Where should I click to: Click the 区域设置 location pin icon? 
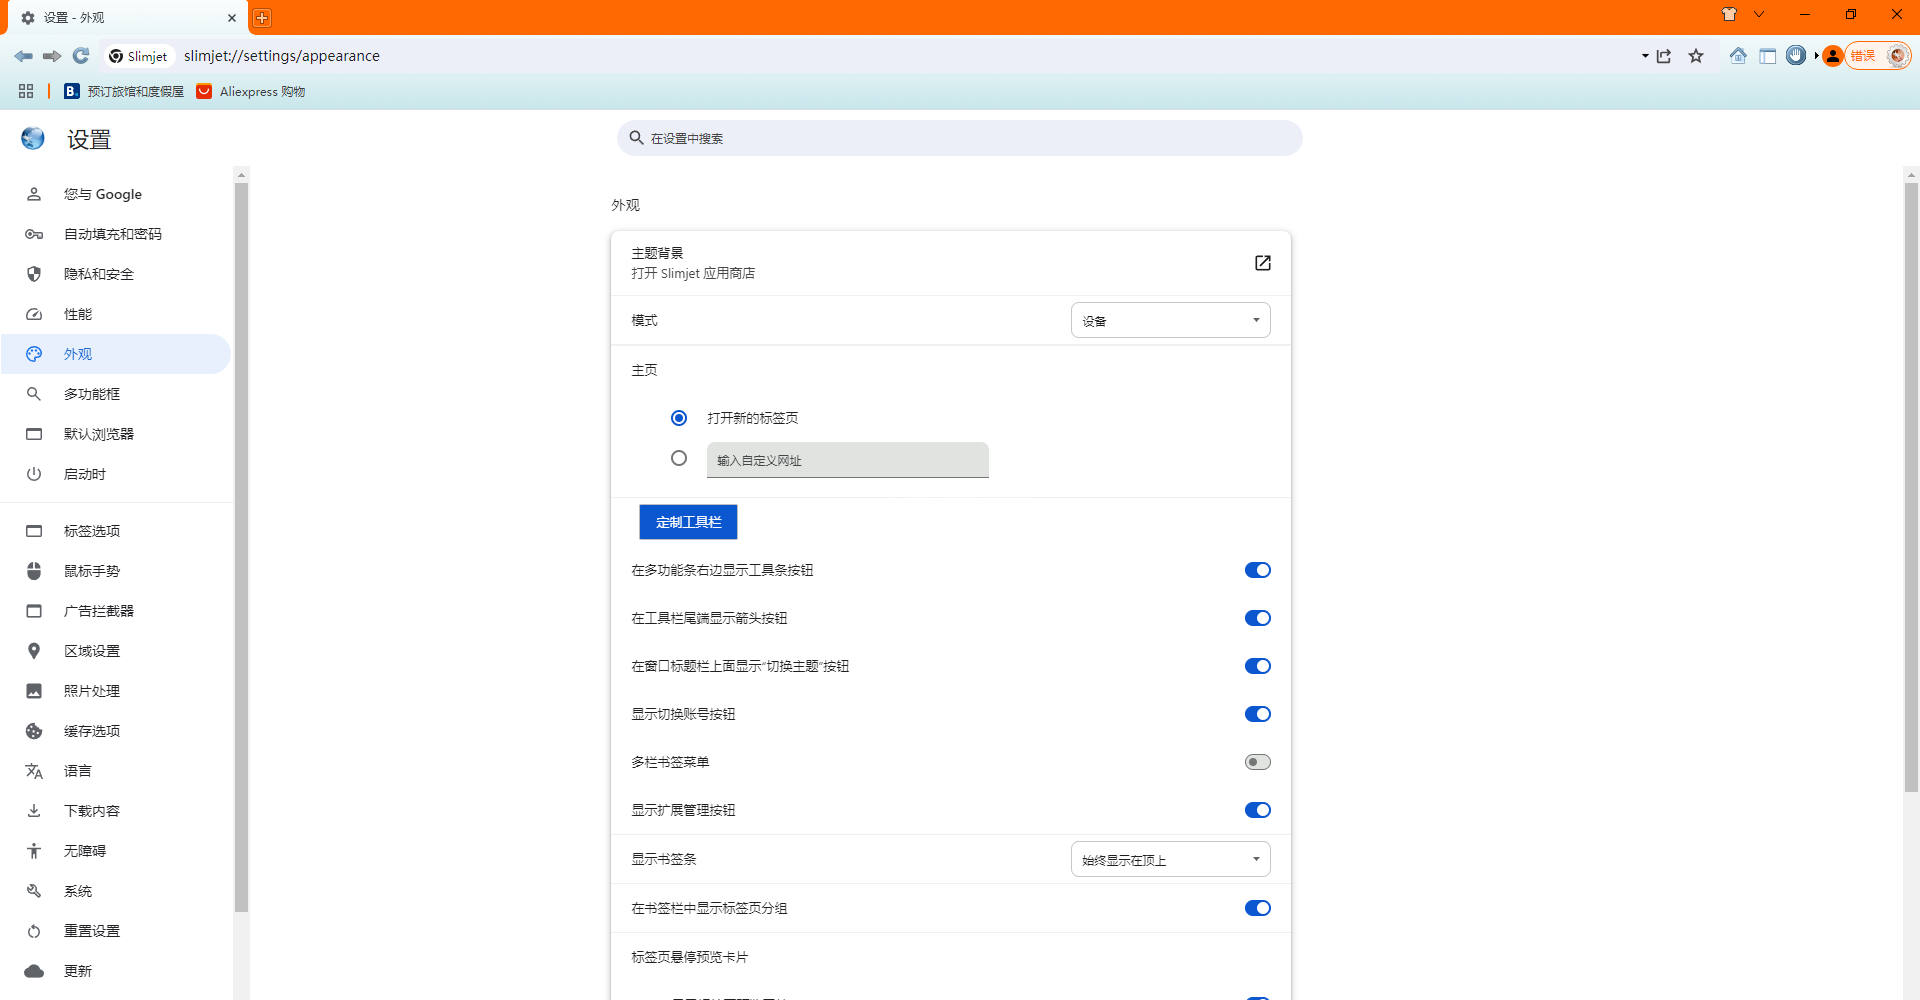(x=34, y=651)
